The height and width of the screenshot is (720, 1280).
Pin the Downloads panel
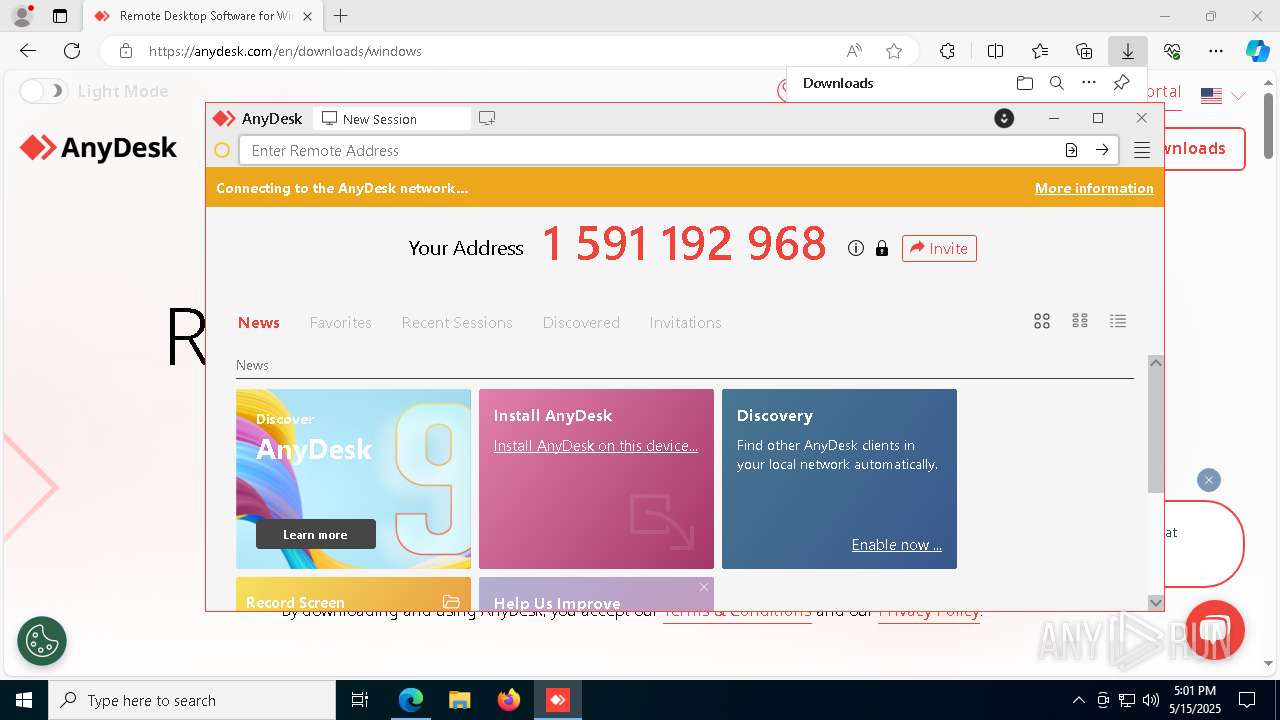(1122, 83)
